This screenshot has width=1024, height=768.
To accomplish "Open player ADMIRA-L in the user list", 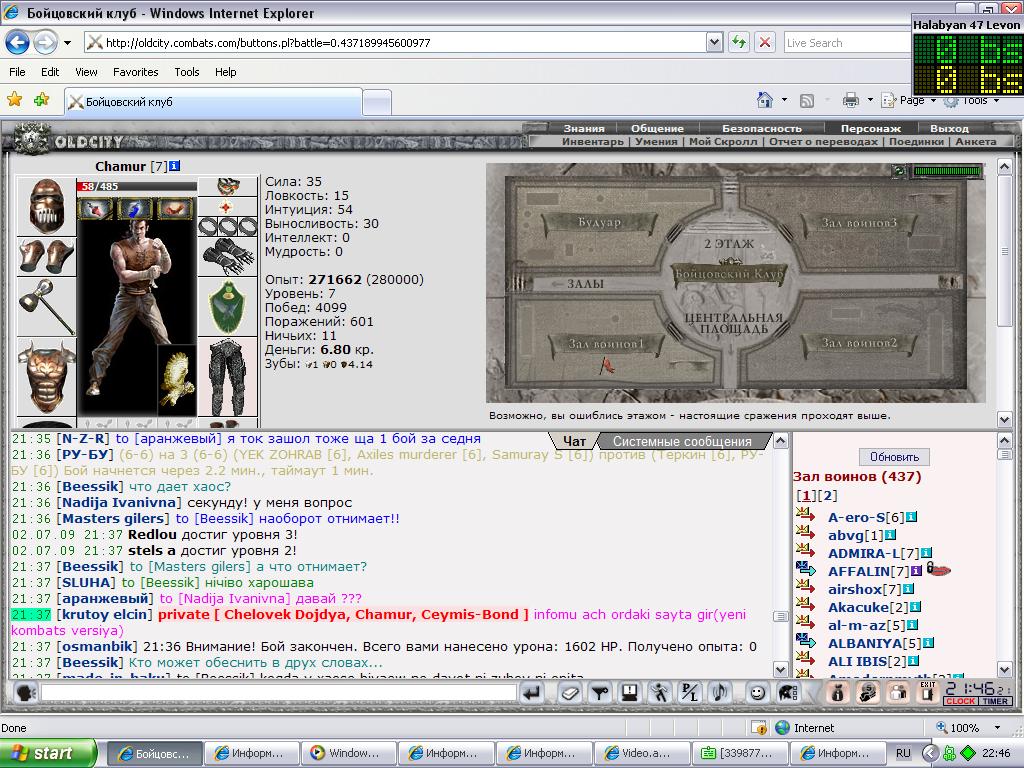I will (x=863, y=553).
